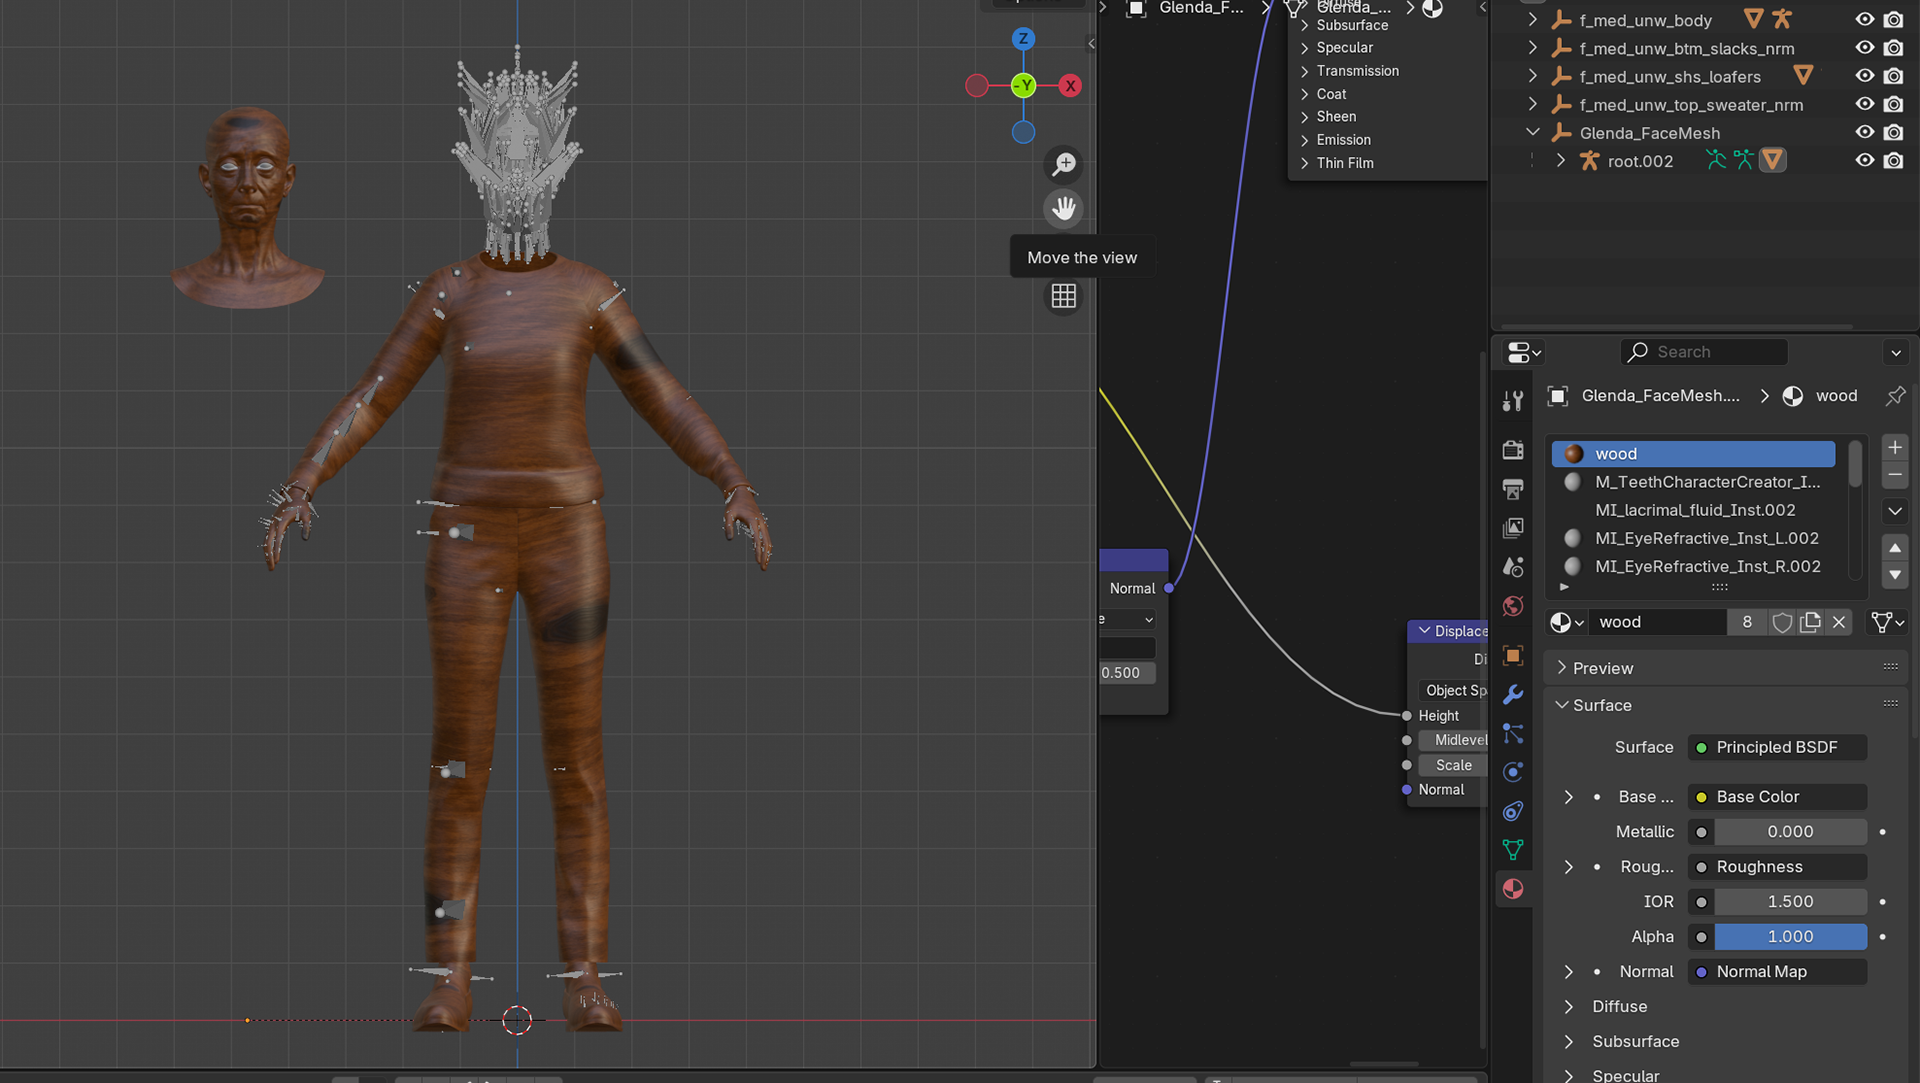Open the World properties tab
The width and height of the screenshot is (1920, 1083).
[x=1513, y=606]
